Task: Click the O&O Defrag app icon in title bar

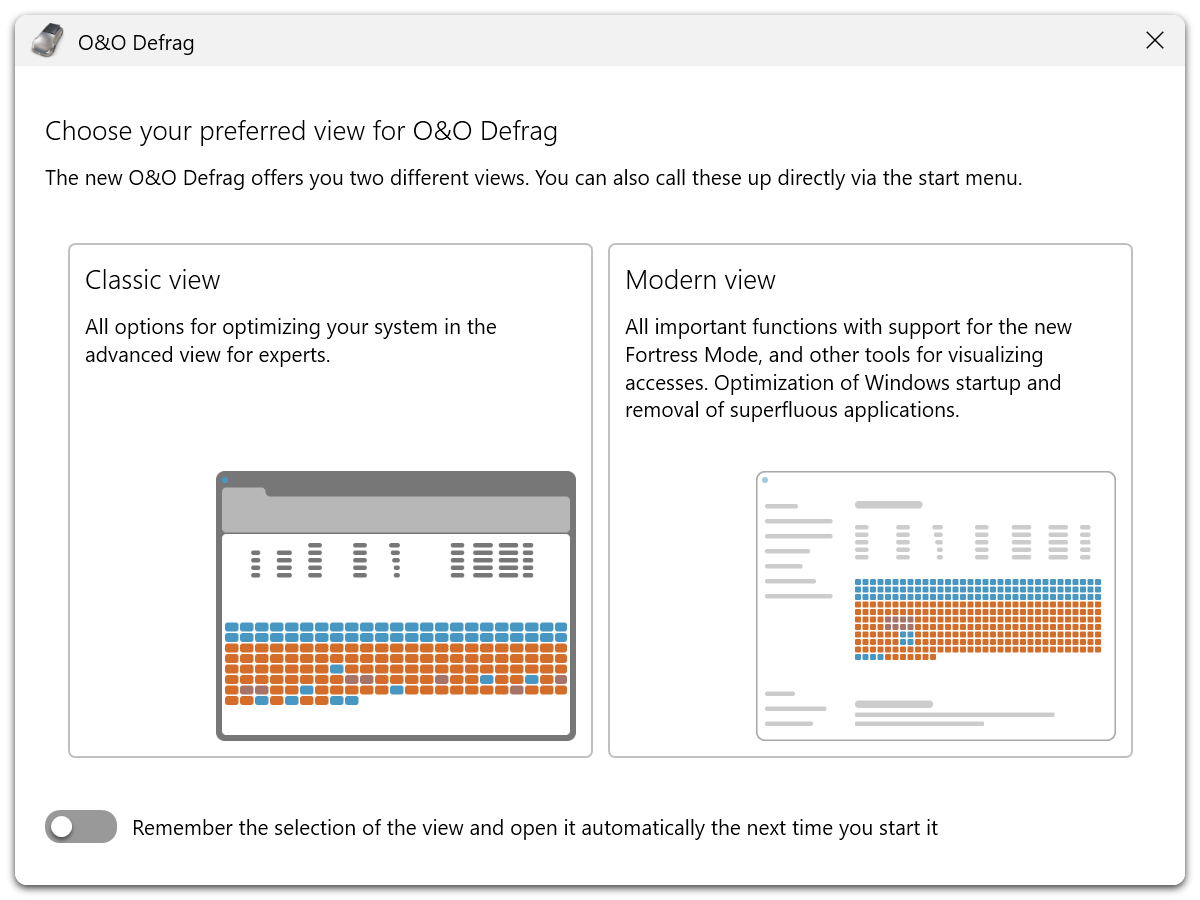Action: [47, 42]
